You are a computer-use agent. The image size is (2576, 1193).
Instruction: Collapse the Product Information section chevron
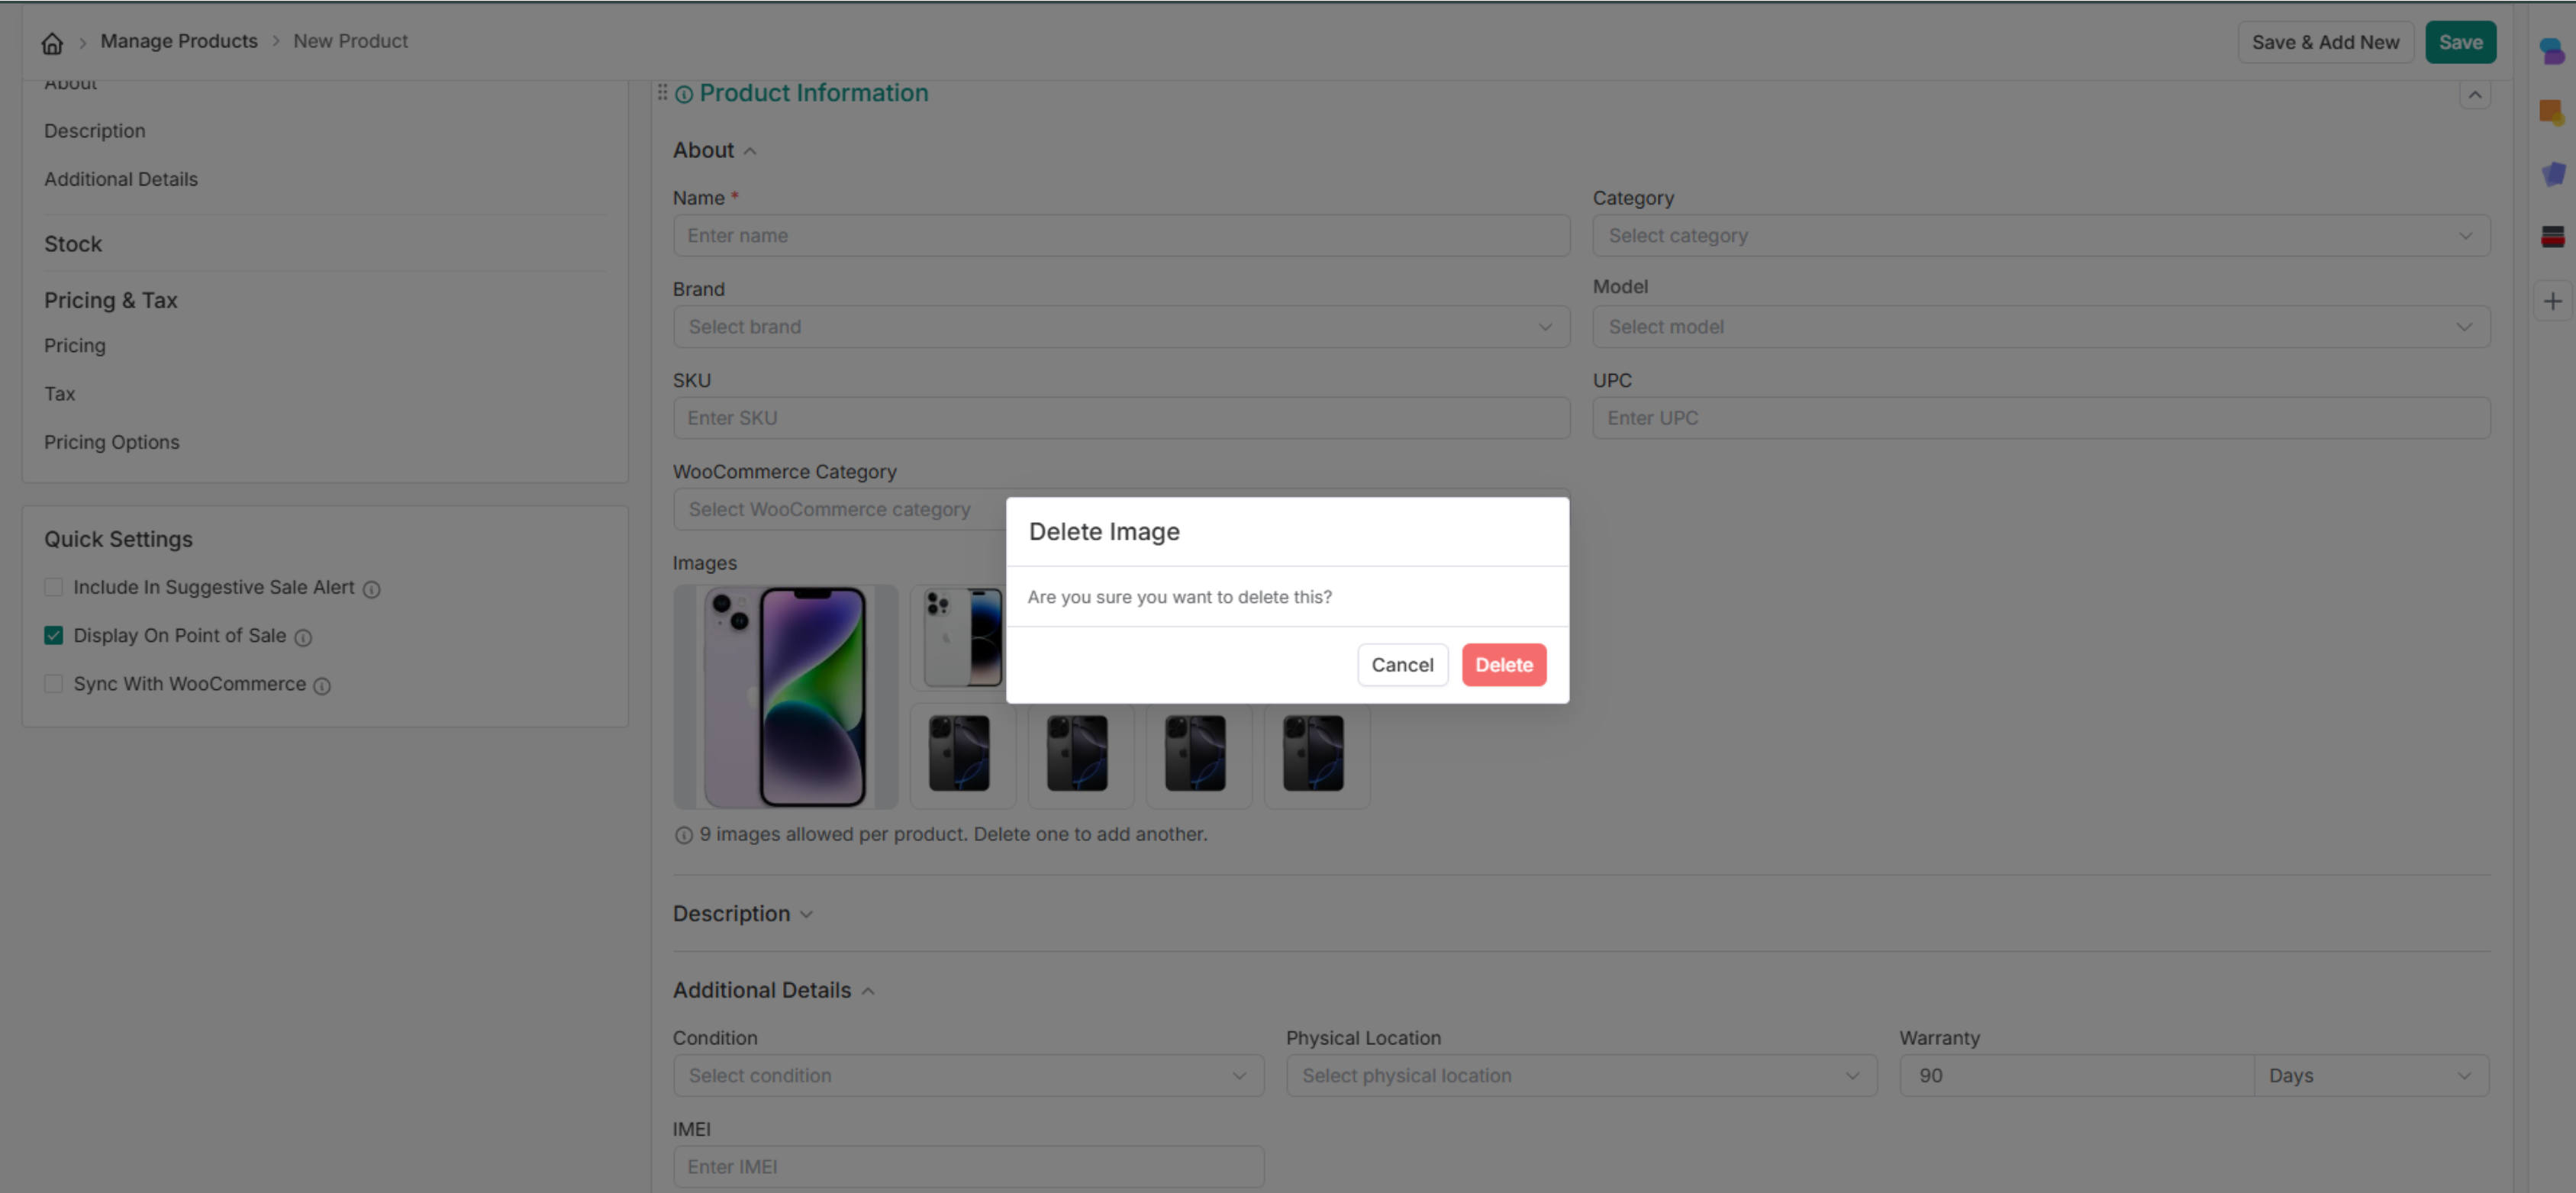coord(2474,95)
